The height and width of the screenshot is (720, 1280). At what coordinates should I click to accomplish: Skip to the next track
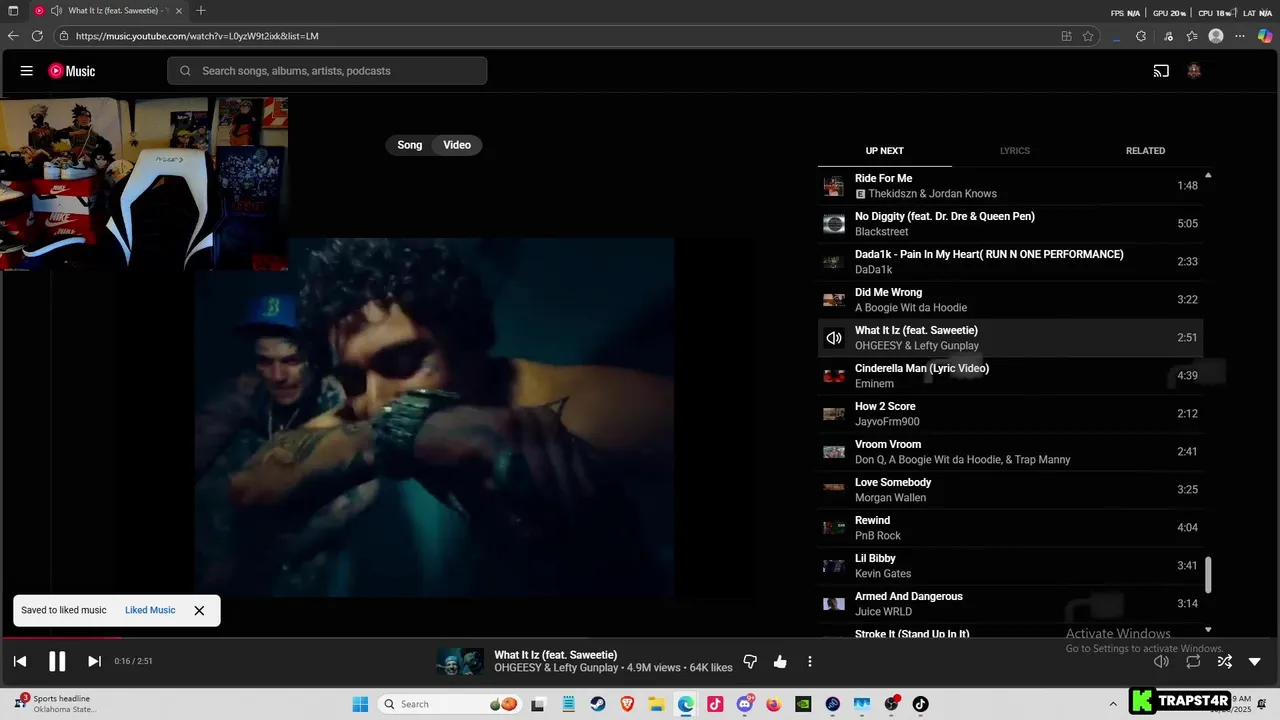click(x=94, y=661)
